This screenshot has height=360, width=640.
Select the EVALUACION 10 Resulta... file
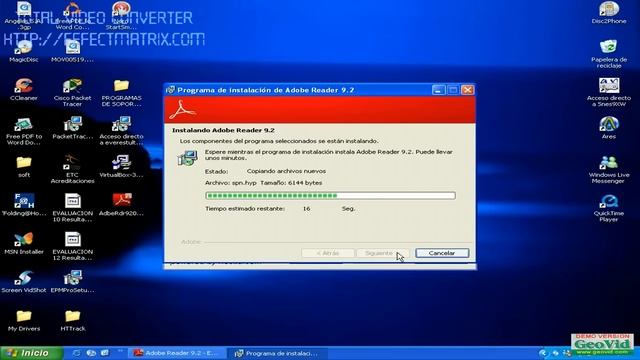tap(72, 208)
